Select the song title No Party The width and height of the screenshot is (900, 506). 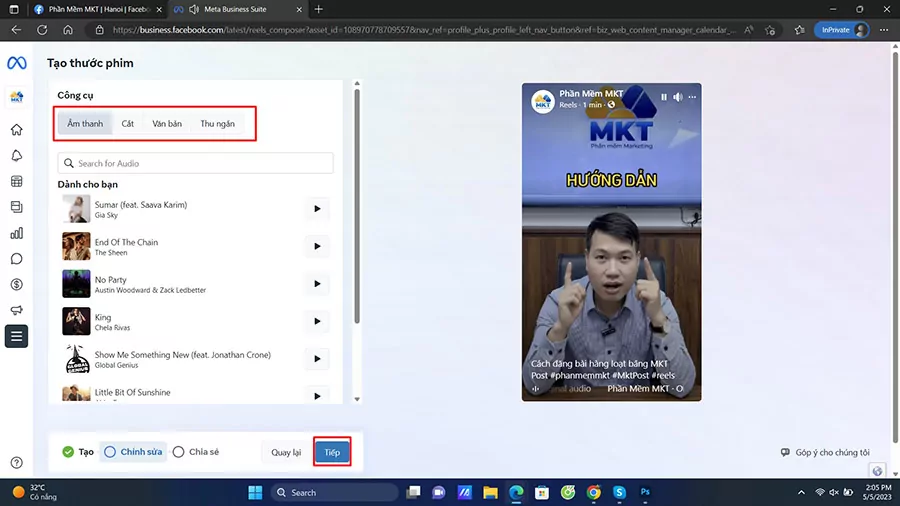point(111,280)
